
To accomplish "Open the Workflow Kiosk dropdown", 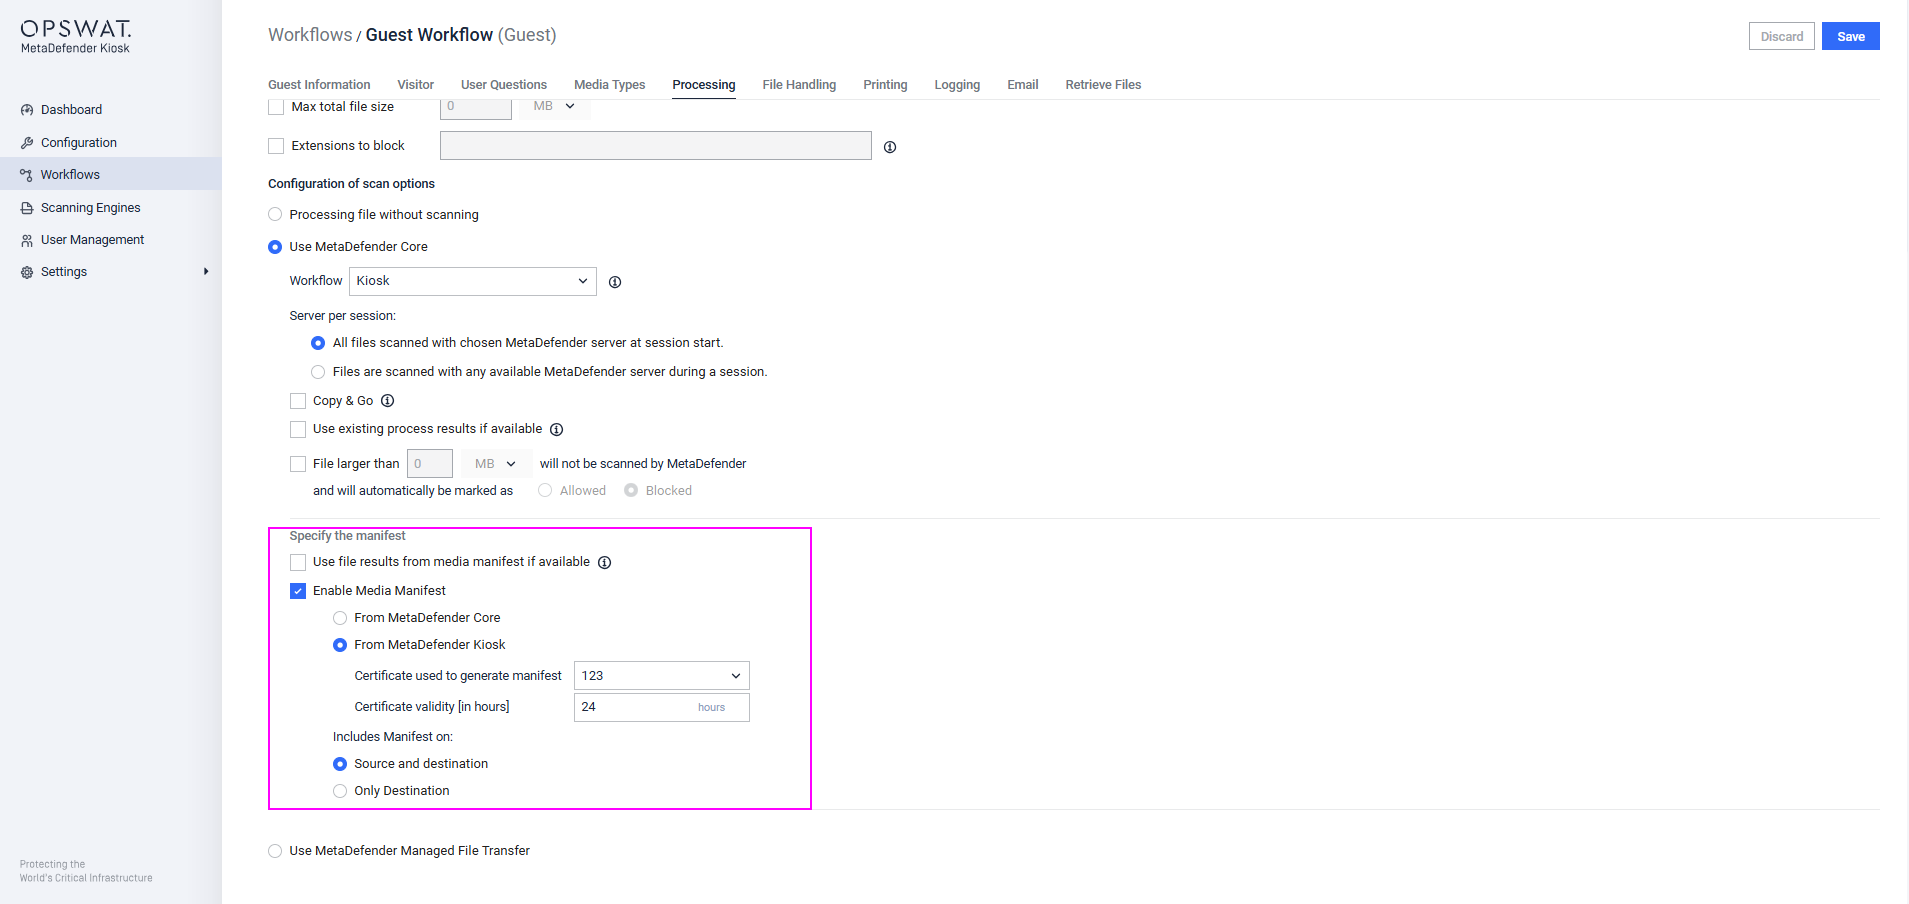I will coord(473,281).
